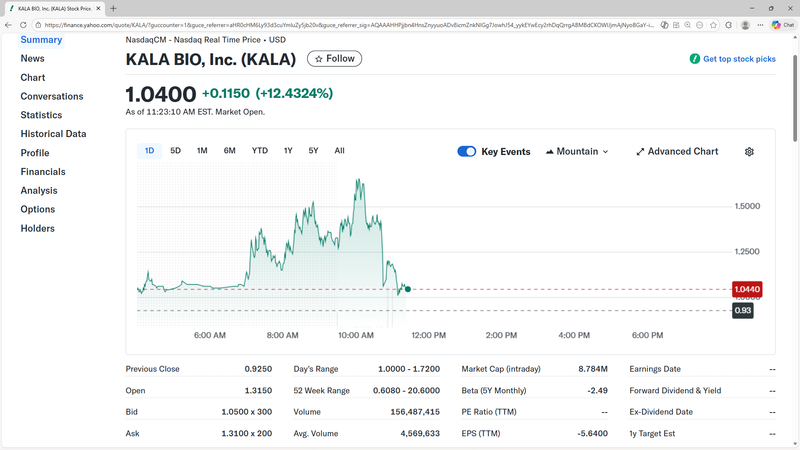This screenshot has height=450, width=800.
Task: Click Get top stock picks link
Action: tap(739, 59)
